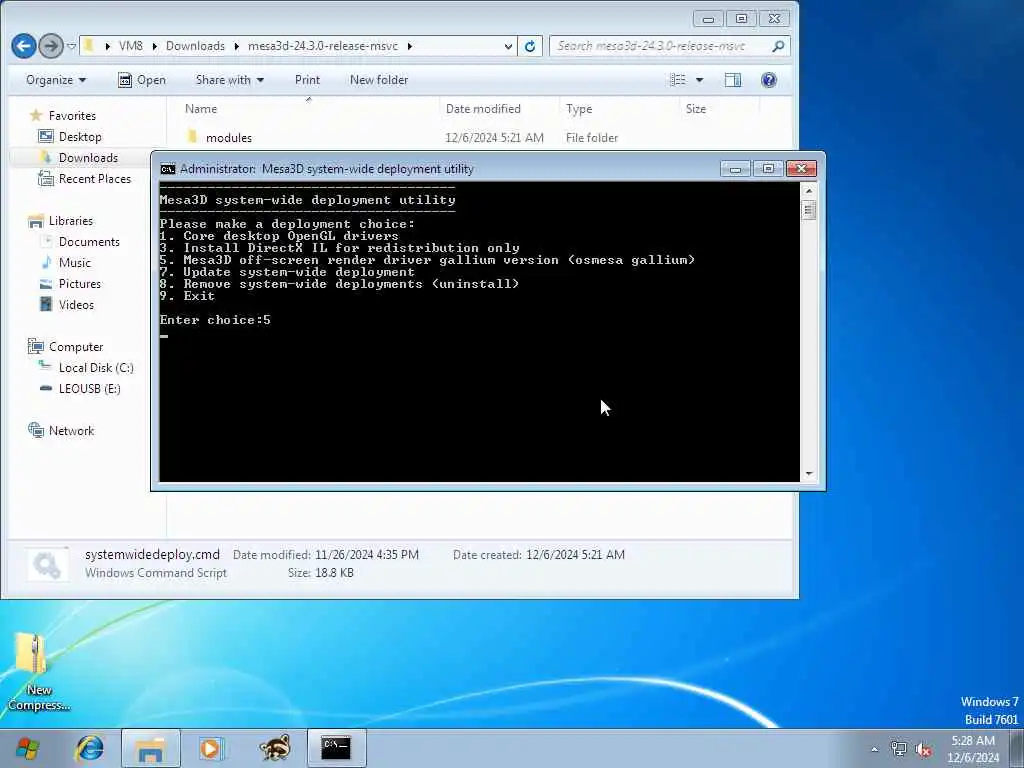Select Computer in navigation pane
Screen dimensions: 1024x768
[x=76, y=347]
